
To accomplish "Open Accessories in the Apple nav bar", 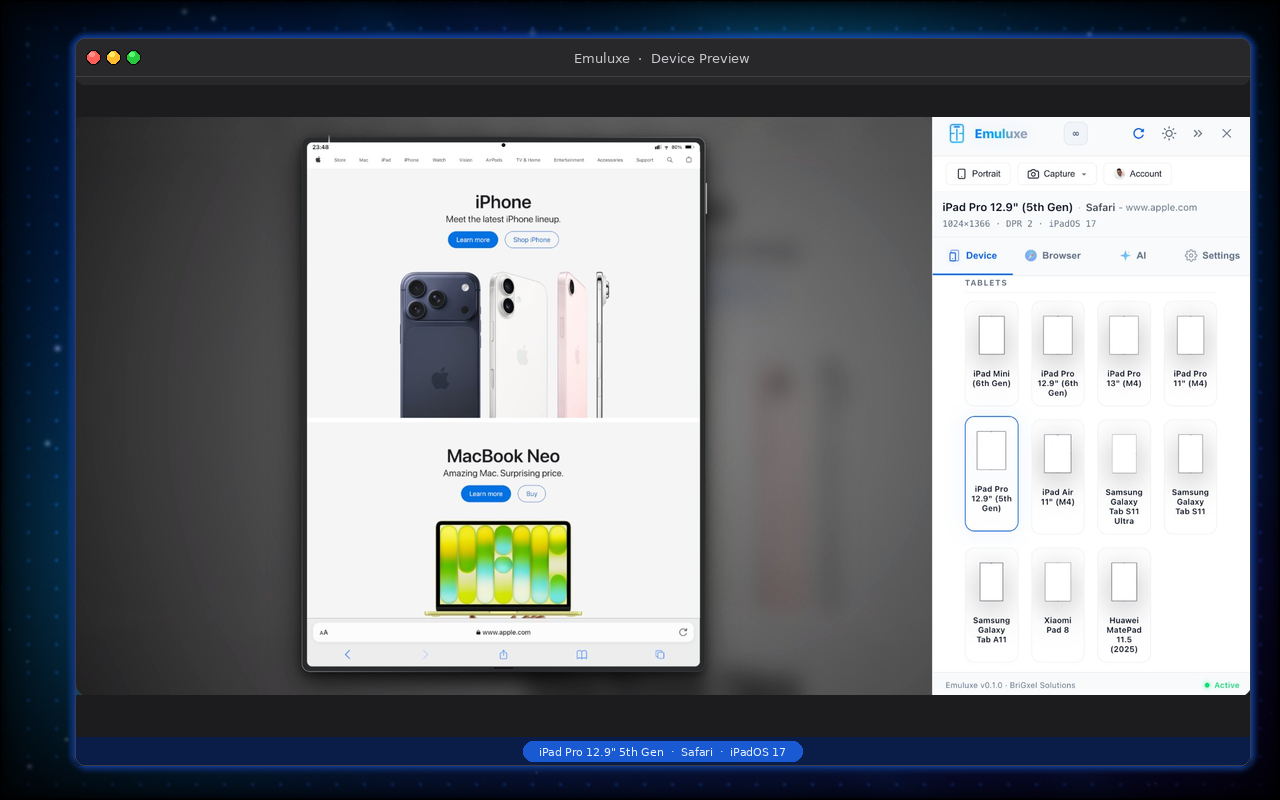I will pos(610,160).
